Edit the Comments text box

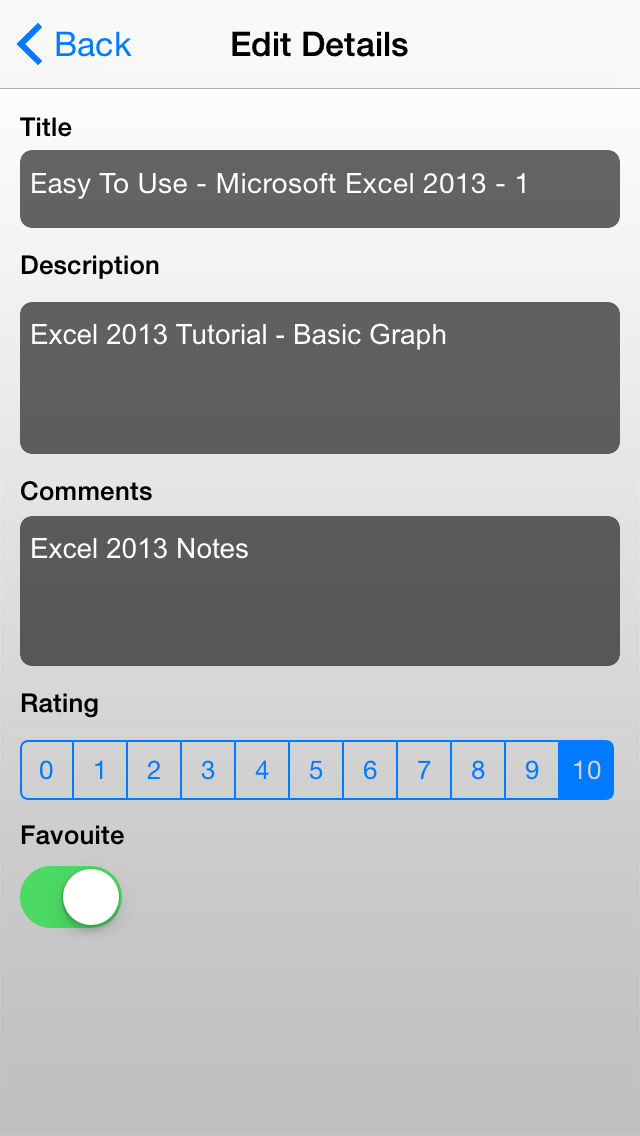320,591
